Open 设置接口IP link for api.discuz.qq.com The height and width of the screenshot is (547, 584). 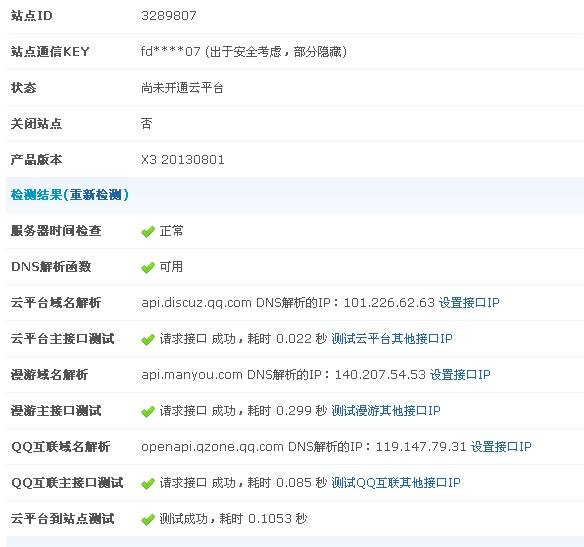click(469, 302)
